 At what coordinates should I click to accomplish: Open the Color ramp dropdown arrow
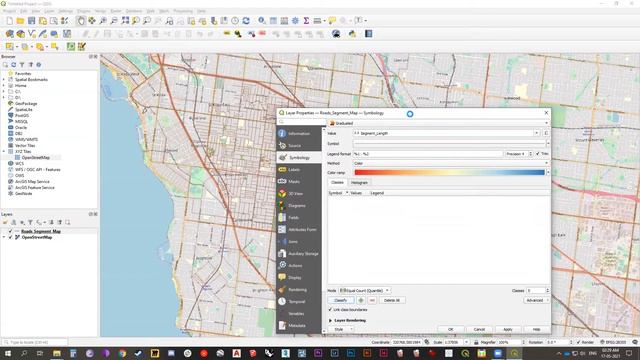tap(548, 173)
